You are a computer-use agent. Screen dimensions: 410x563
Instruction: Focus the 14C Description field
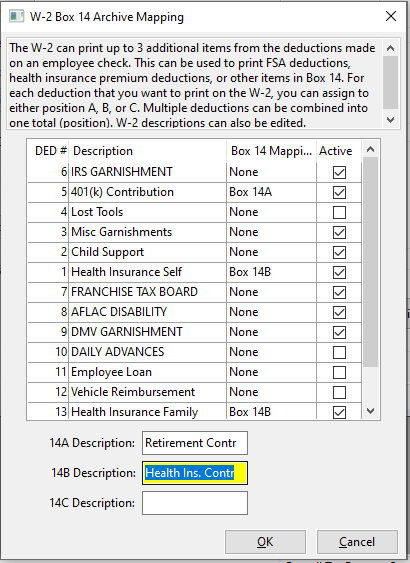(x=195, y=503)
